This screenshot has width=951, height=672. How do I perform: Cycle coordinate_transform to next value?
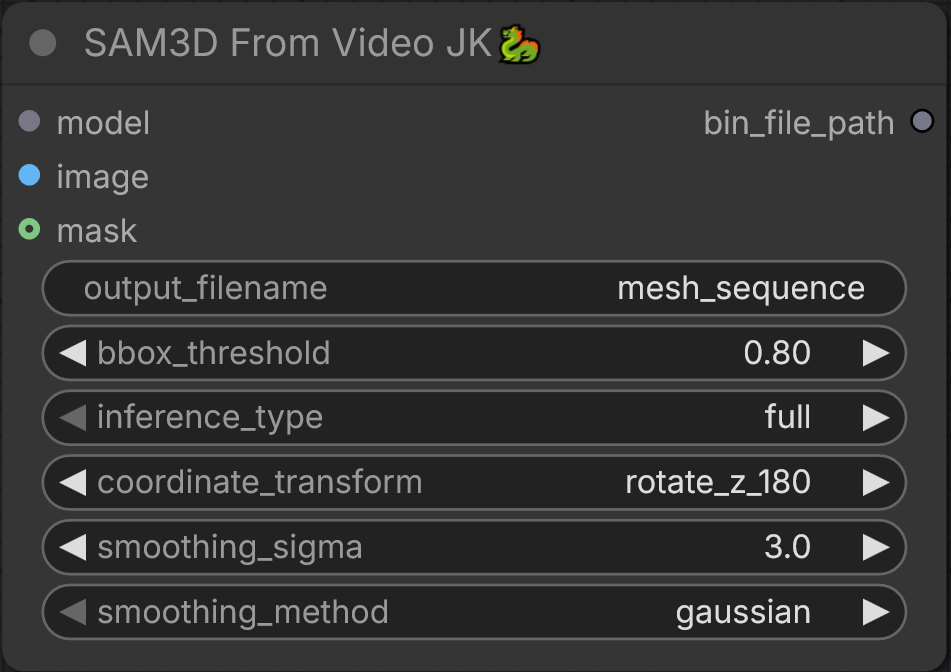[x=876, y=482]
